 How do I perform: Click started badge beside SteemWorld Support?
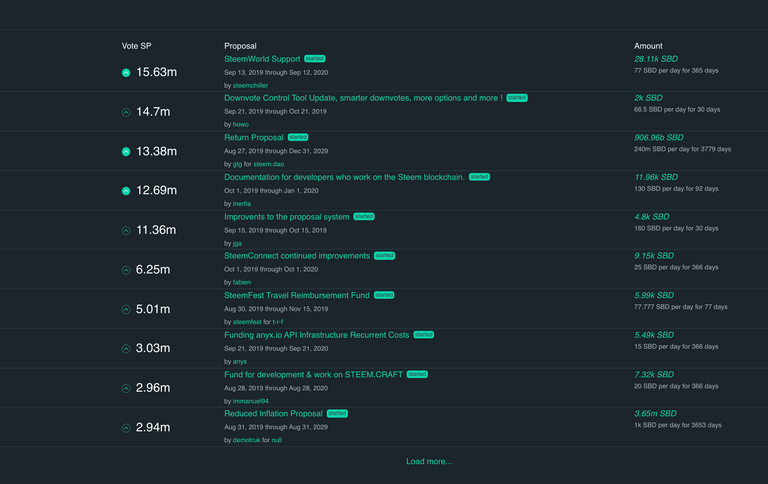pyautogui.click(x=314, y=59)
